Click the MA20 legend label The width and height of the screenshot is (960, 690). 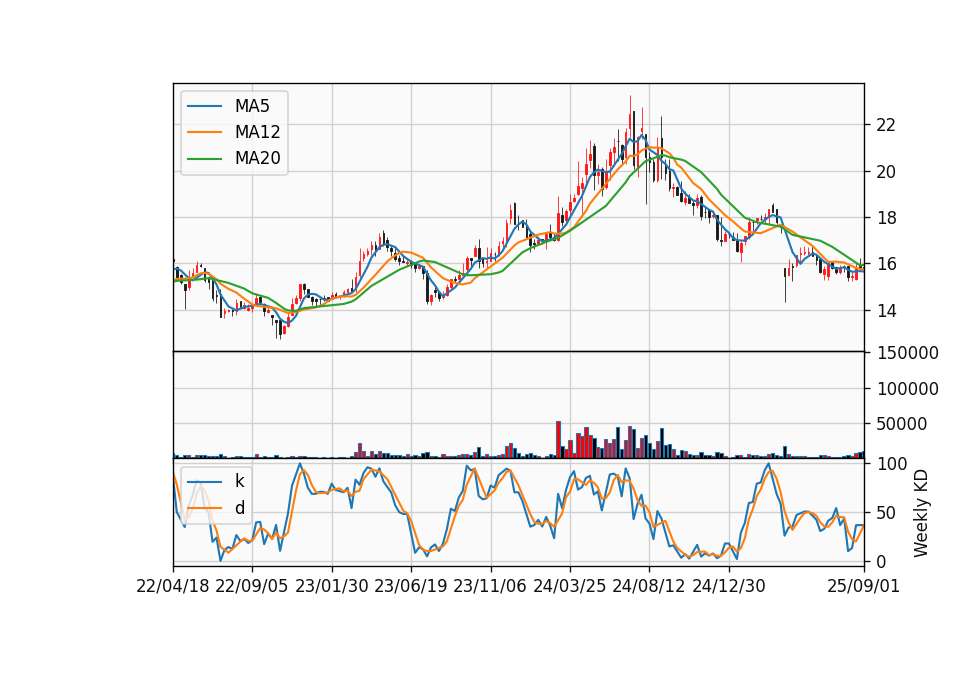tap(257, 159)
